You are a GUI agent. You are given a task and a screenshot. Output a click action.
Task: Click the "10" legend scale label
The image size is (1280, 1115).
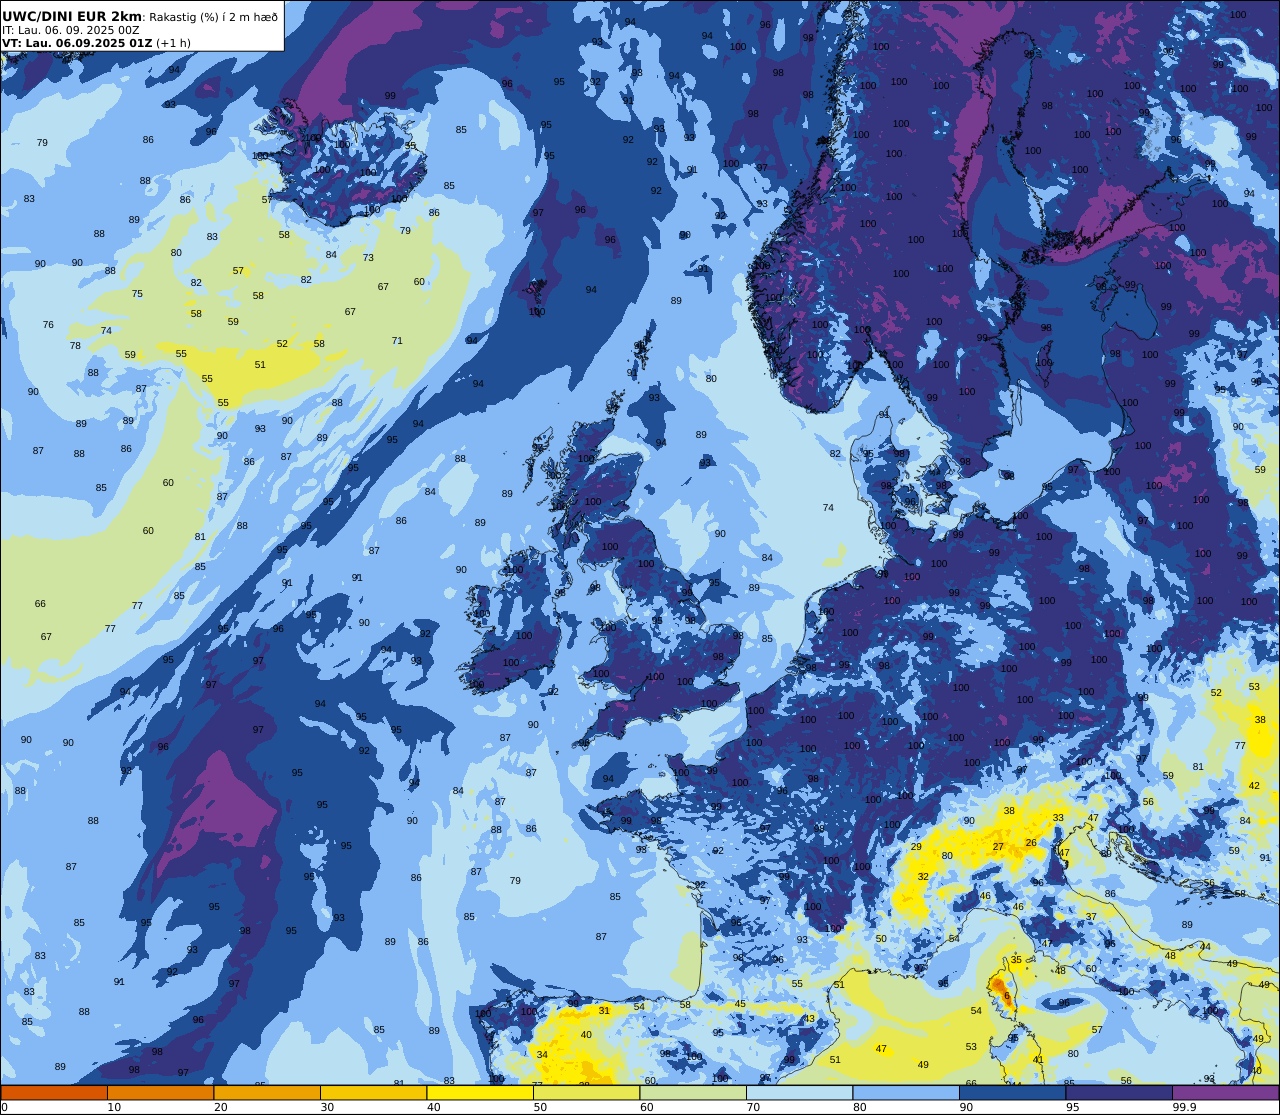pyautogui.click(x=114, y=1107)
